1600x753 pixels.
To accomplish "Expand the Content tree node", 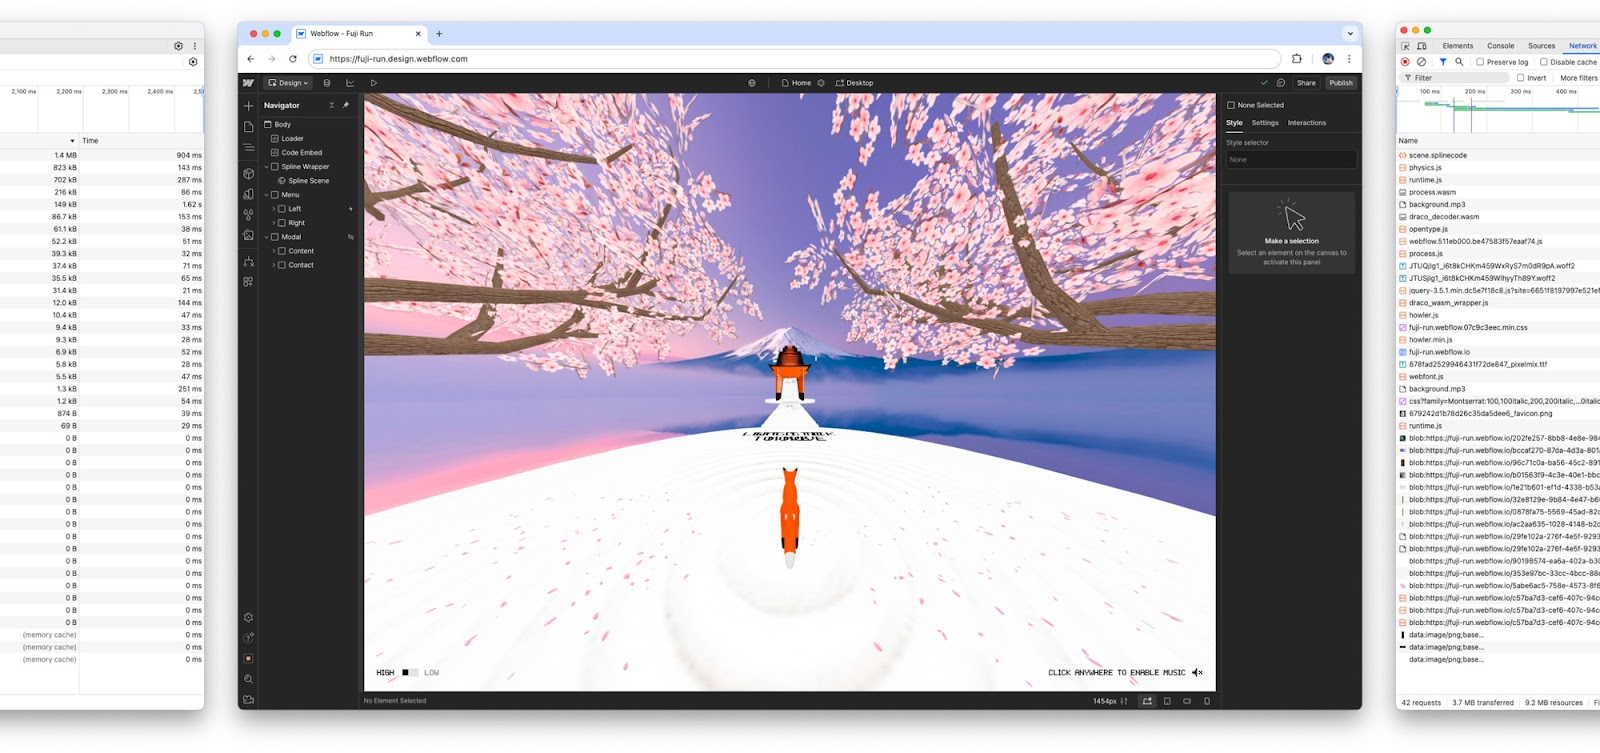I will click(274, 251).
